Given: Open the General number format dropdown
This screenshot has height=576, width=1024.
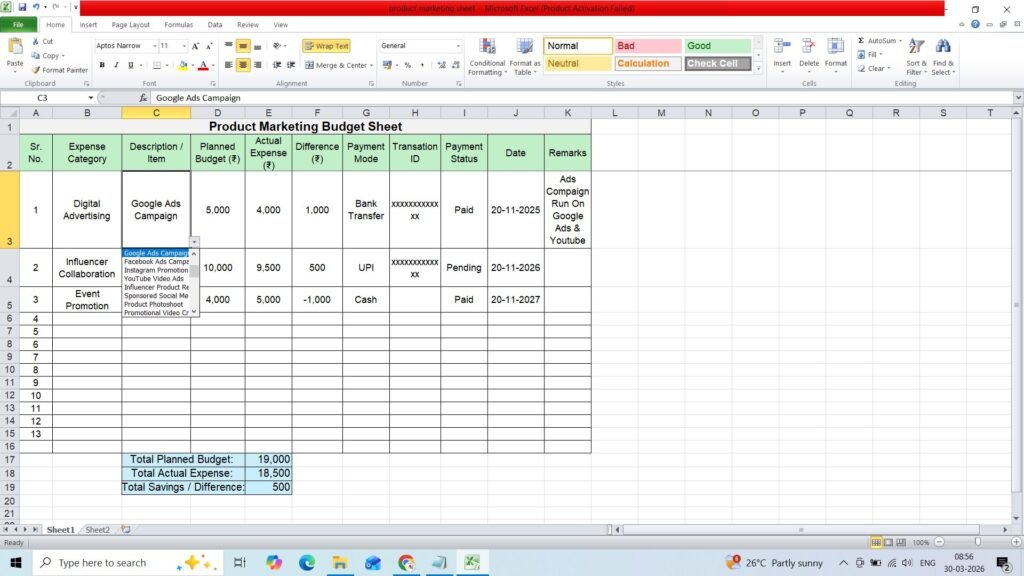Looking at the screenshot, I should click(458, 46).
